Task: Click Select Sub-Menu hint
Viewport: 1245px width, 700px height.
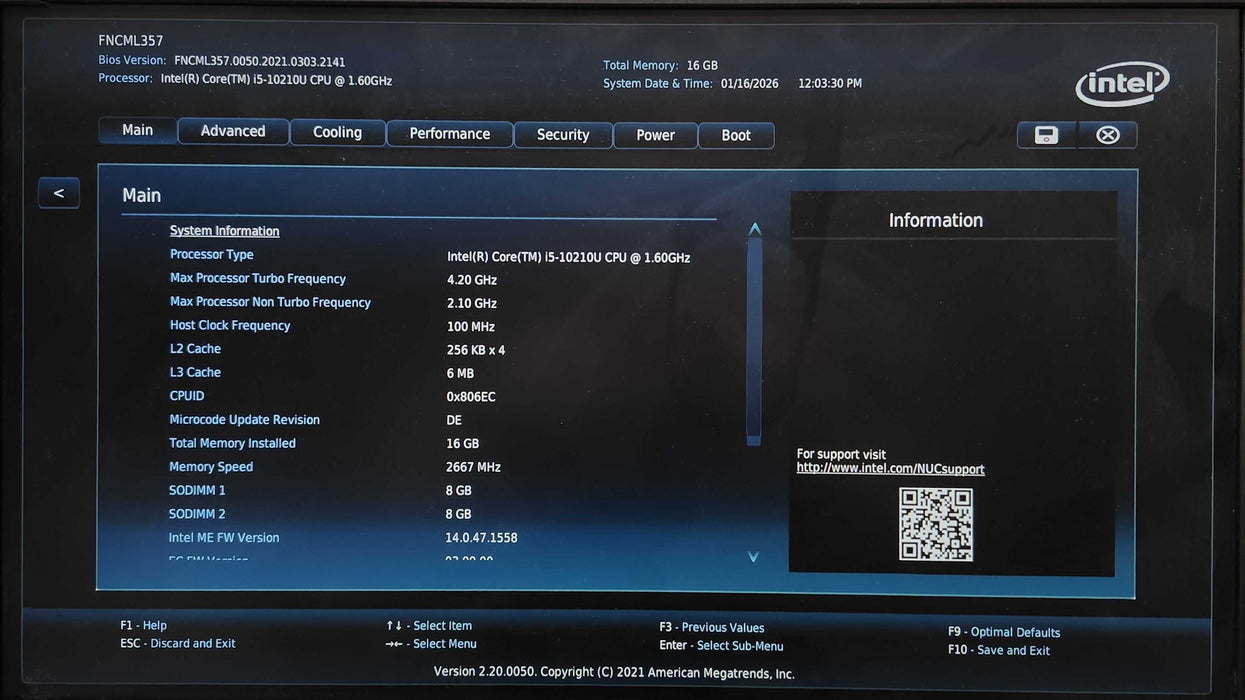Action: [721, 646]
